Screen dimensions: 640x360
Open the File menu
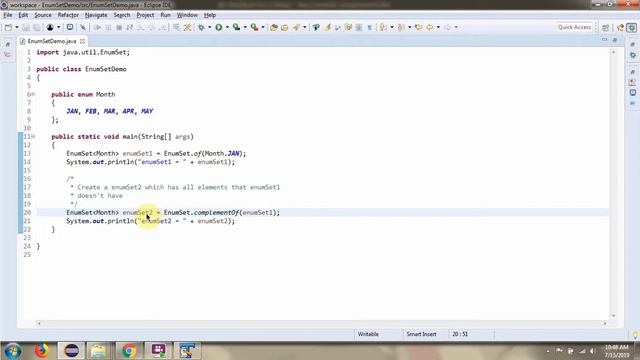click(8, 15)
